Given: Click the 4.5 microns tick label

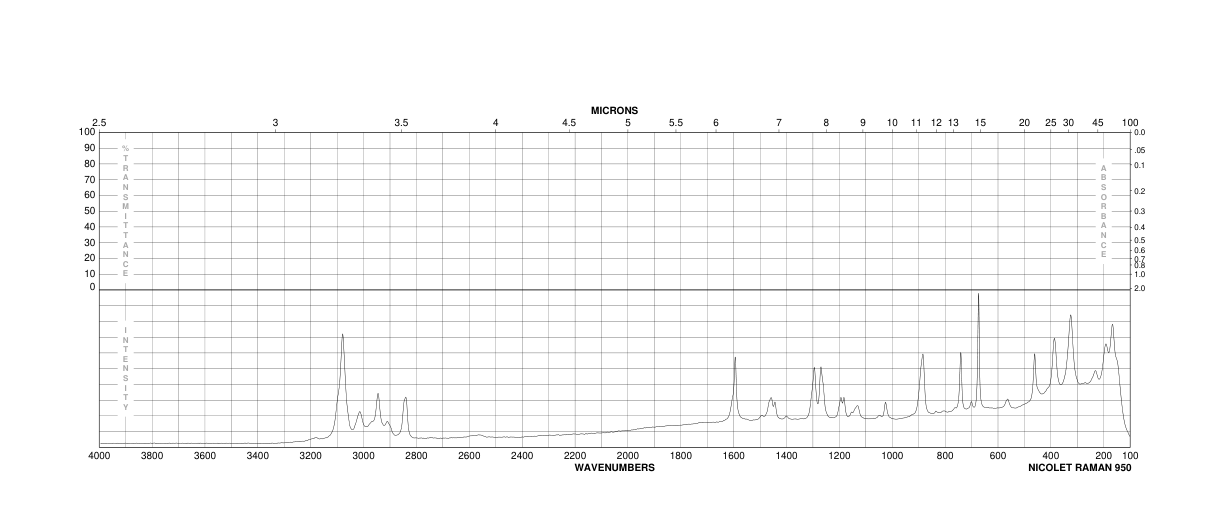Looking at the screenshot, I should (x=569, y=123).
